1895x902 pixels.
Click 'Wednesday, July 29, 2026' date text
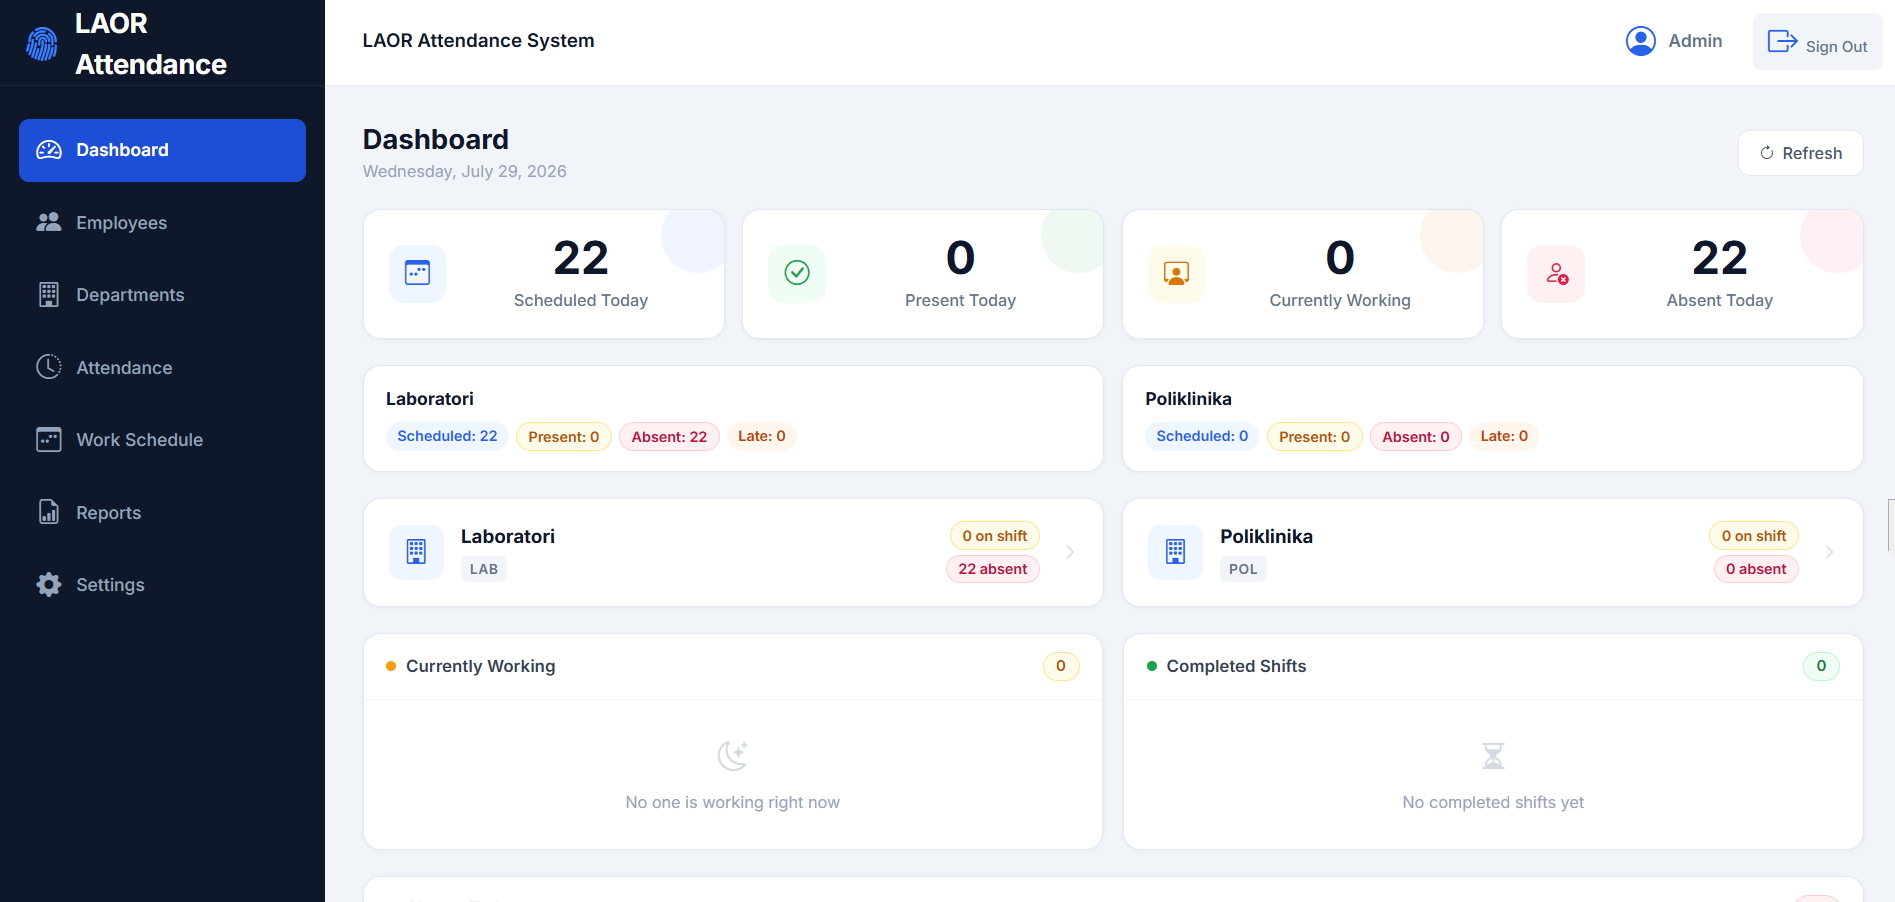tap(464, 171)
